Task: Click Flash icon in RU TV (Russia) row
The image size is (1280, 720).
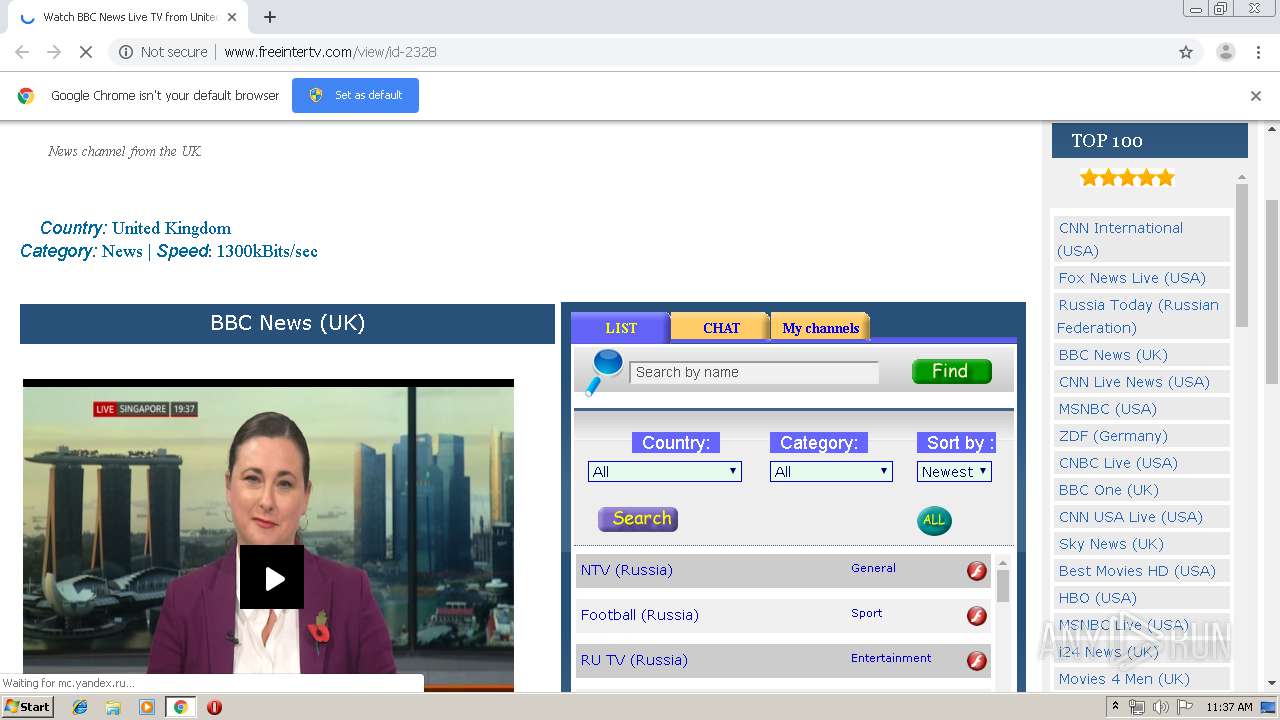Action: [x=977, y=661]
